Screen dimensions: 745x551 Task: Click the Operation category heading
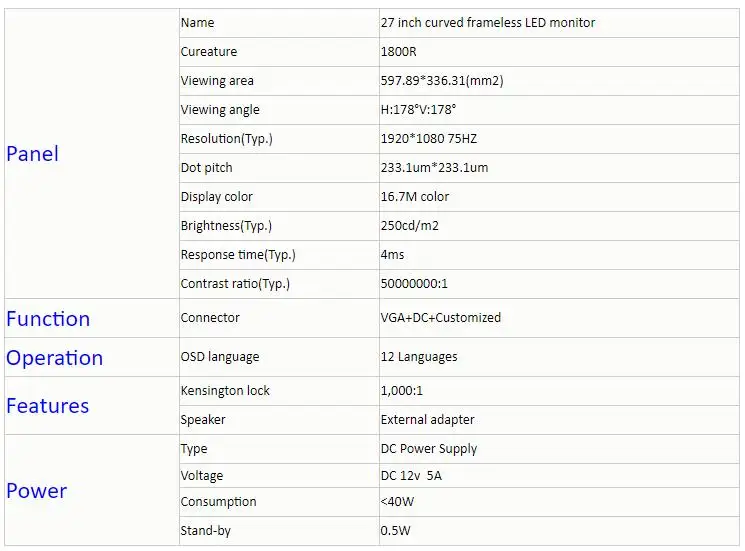(55, 358)
